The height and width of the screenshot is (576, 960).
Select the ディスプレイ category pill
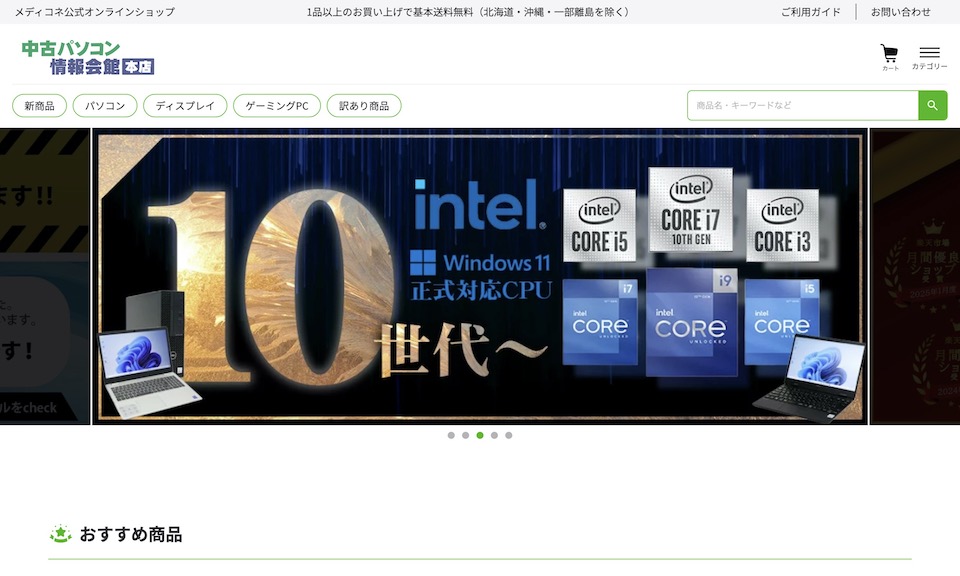pyautogui.click(x=185, y=106)
